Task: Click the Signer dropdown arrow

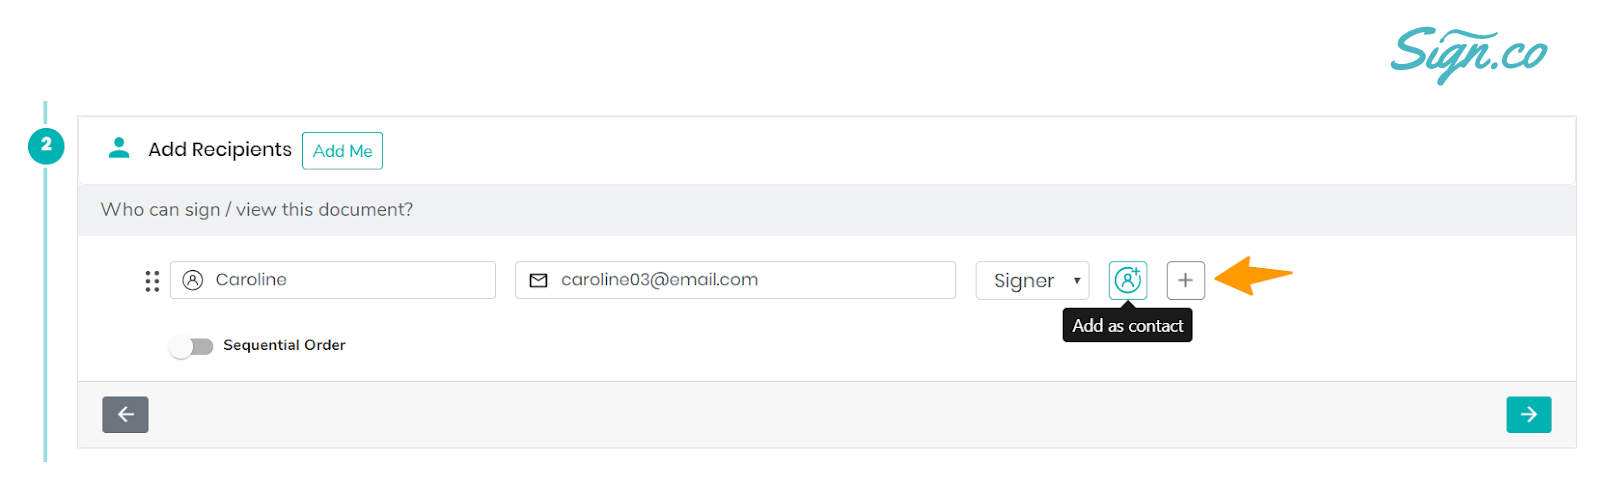Action: [x=1076, y=281]
